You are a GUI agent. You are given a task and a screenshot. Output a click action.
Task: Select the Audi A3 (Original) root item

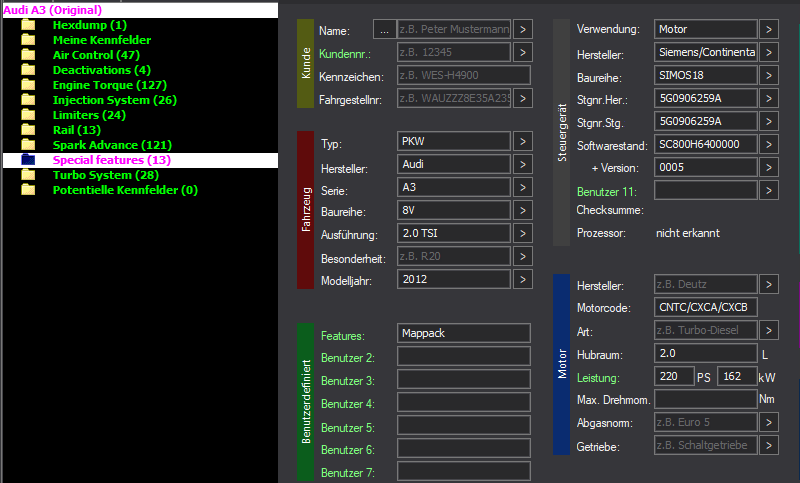pos(140,10)
